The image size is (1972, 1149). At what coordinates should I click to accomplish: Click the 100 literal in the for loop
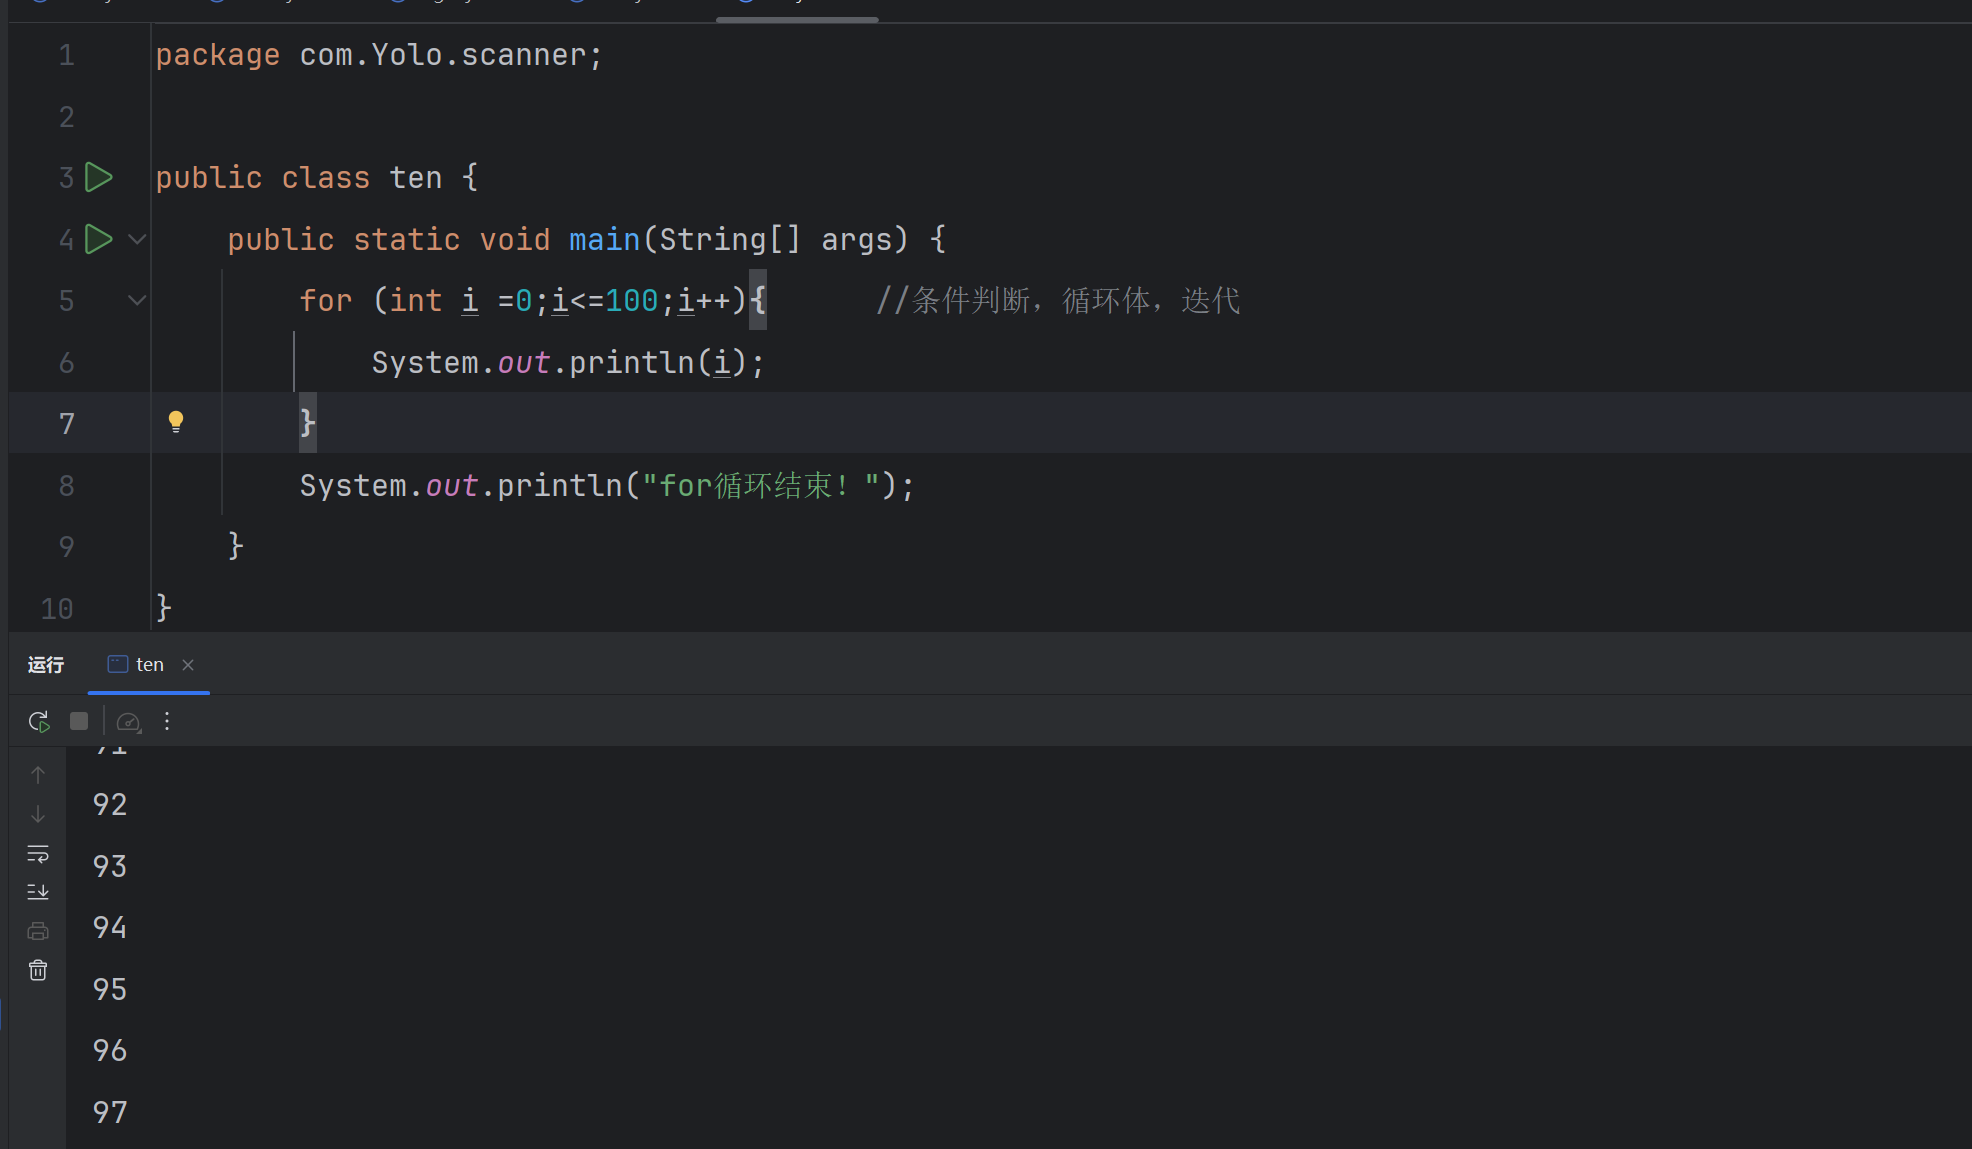[x=631, y=301]
